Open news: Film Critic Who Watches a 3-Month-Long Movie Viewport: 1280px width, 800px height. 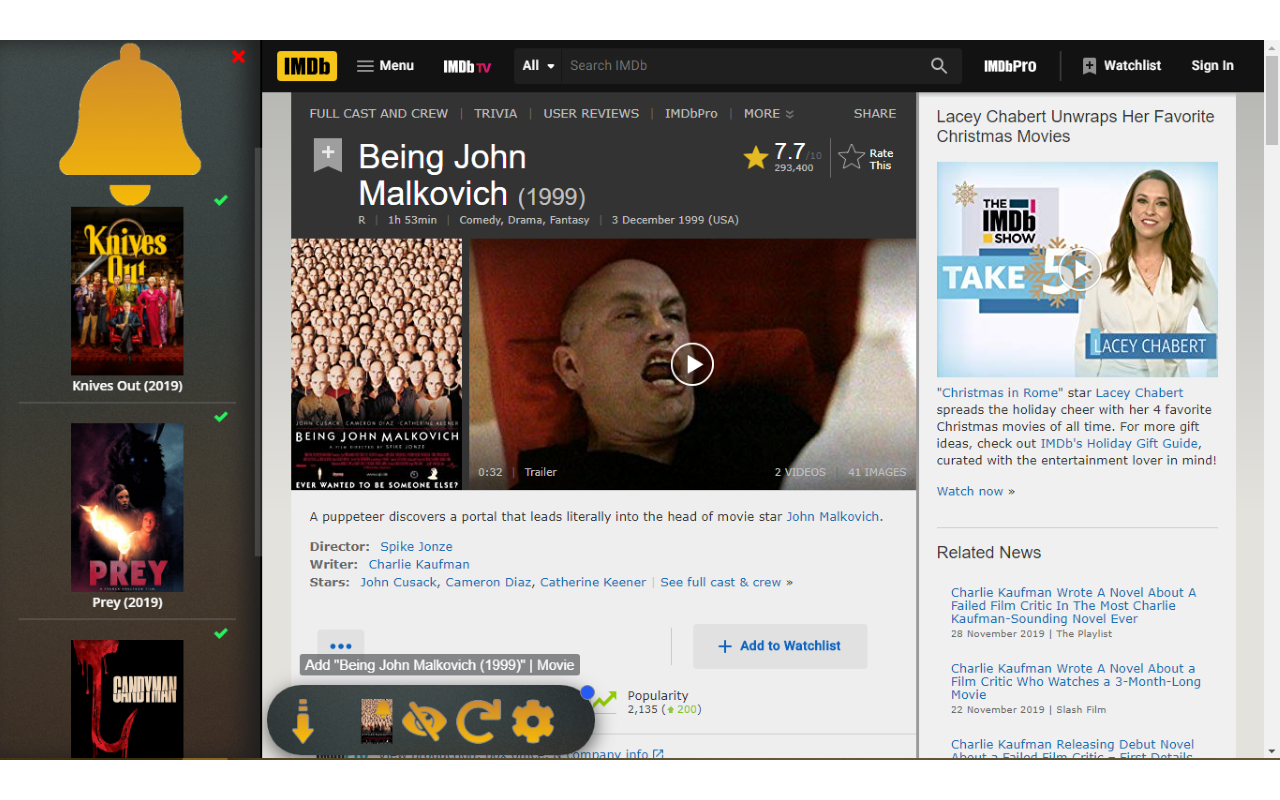click(x=1076, y=682)
